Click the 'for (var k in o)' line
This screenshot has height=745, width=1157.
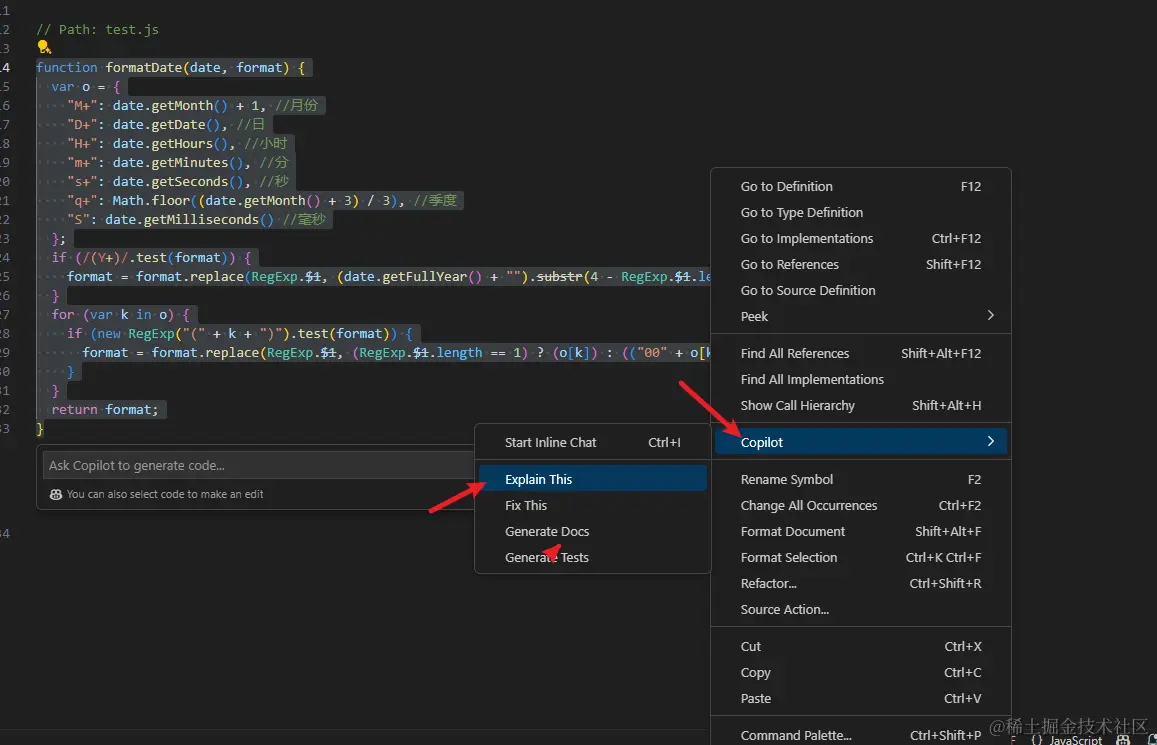point(120,315)
